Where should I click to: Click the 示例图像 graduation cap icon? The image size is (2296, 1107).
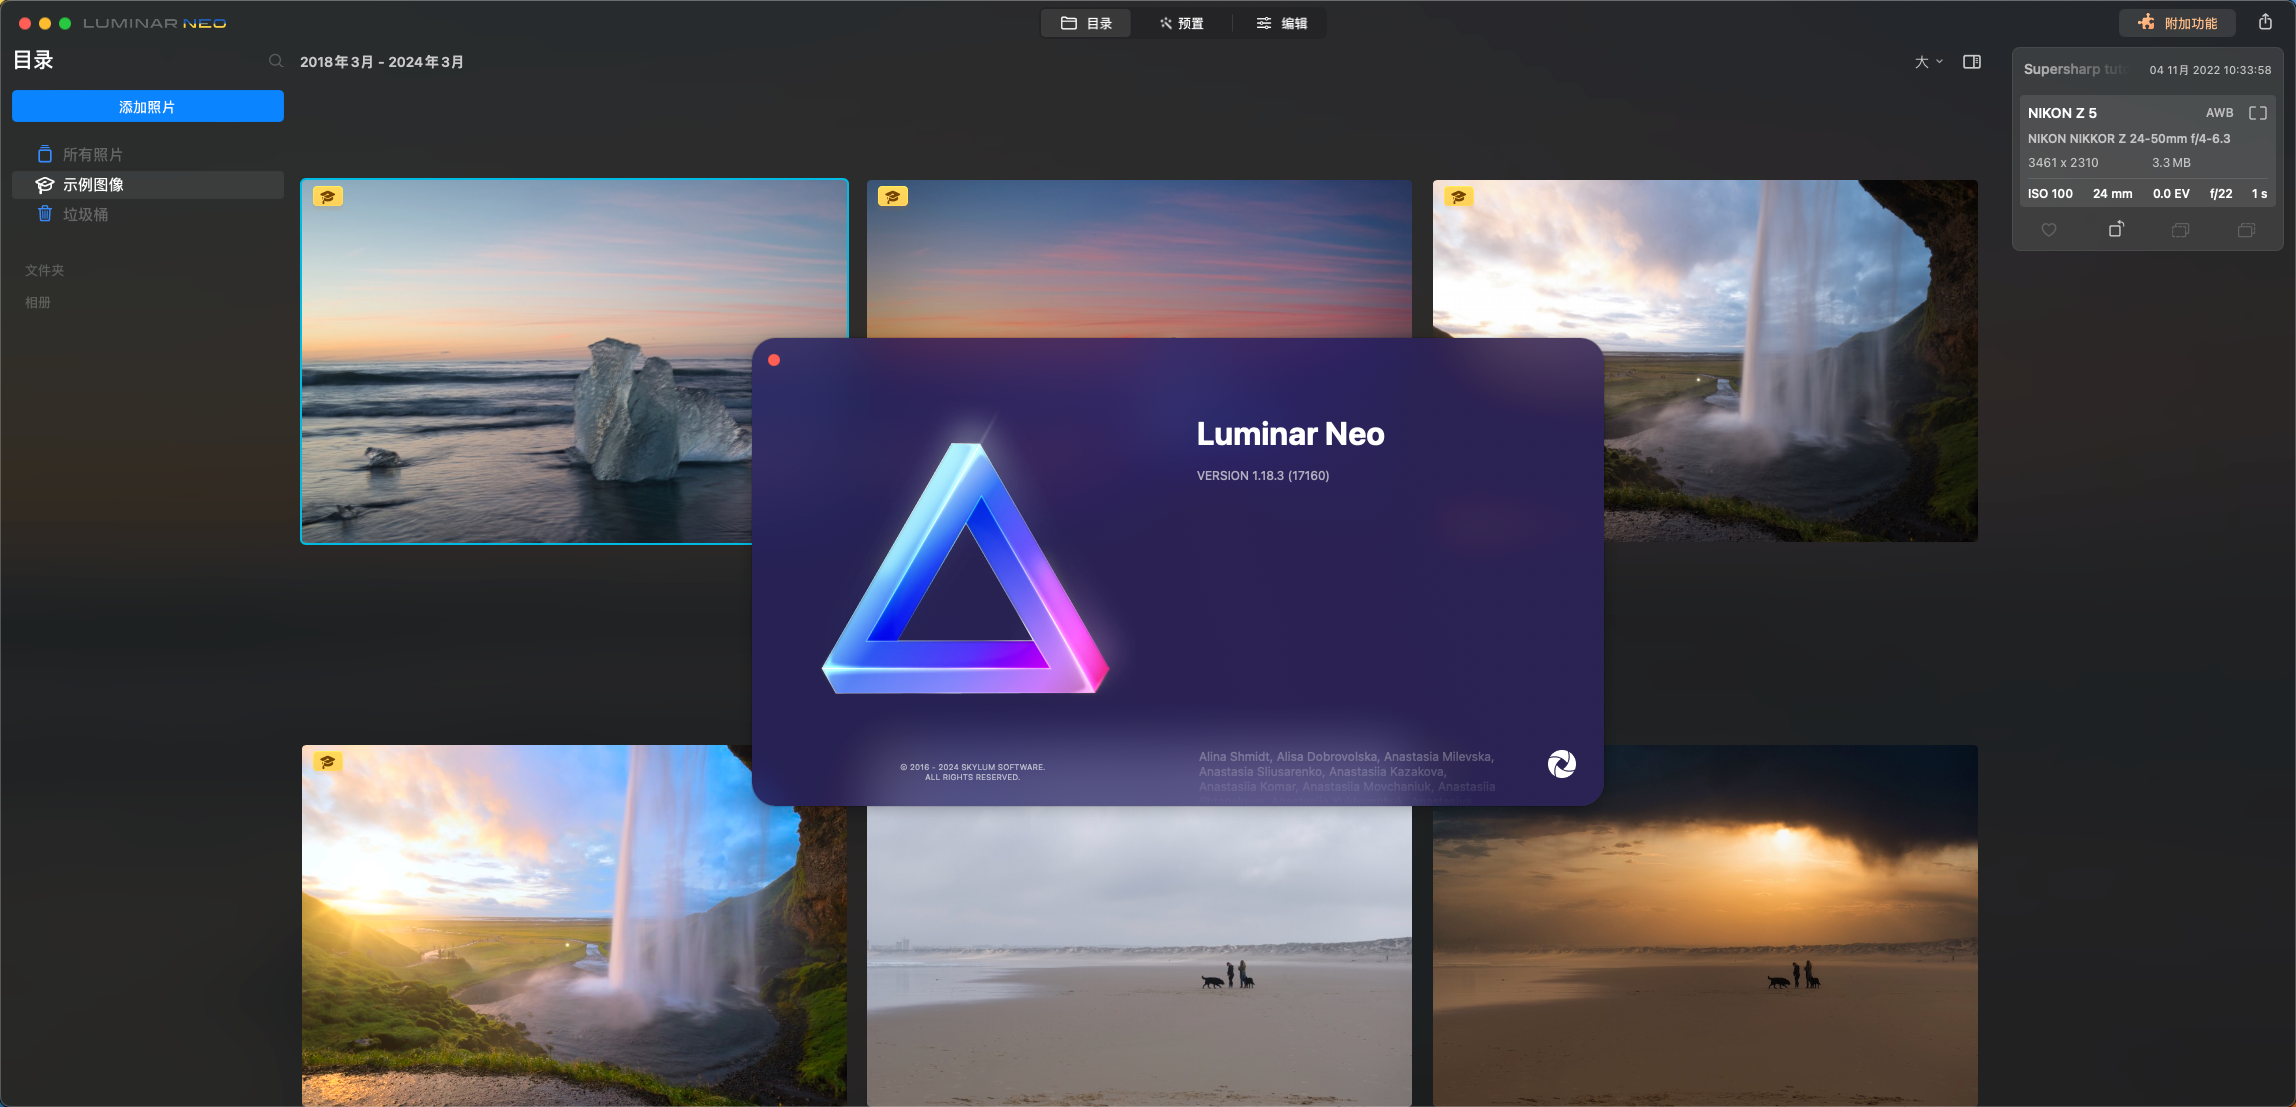pos(45,184)
